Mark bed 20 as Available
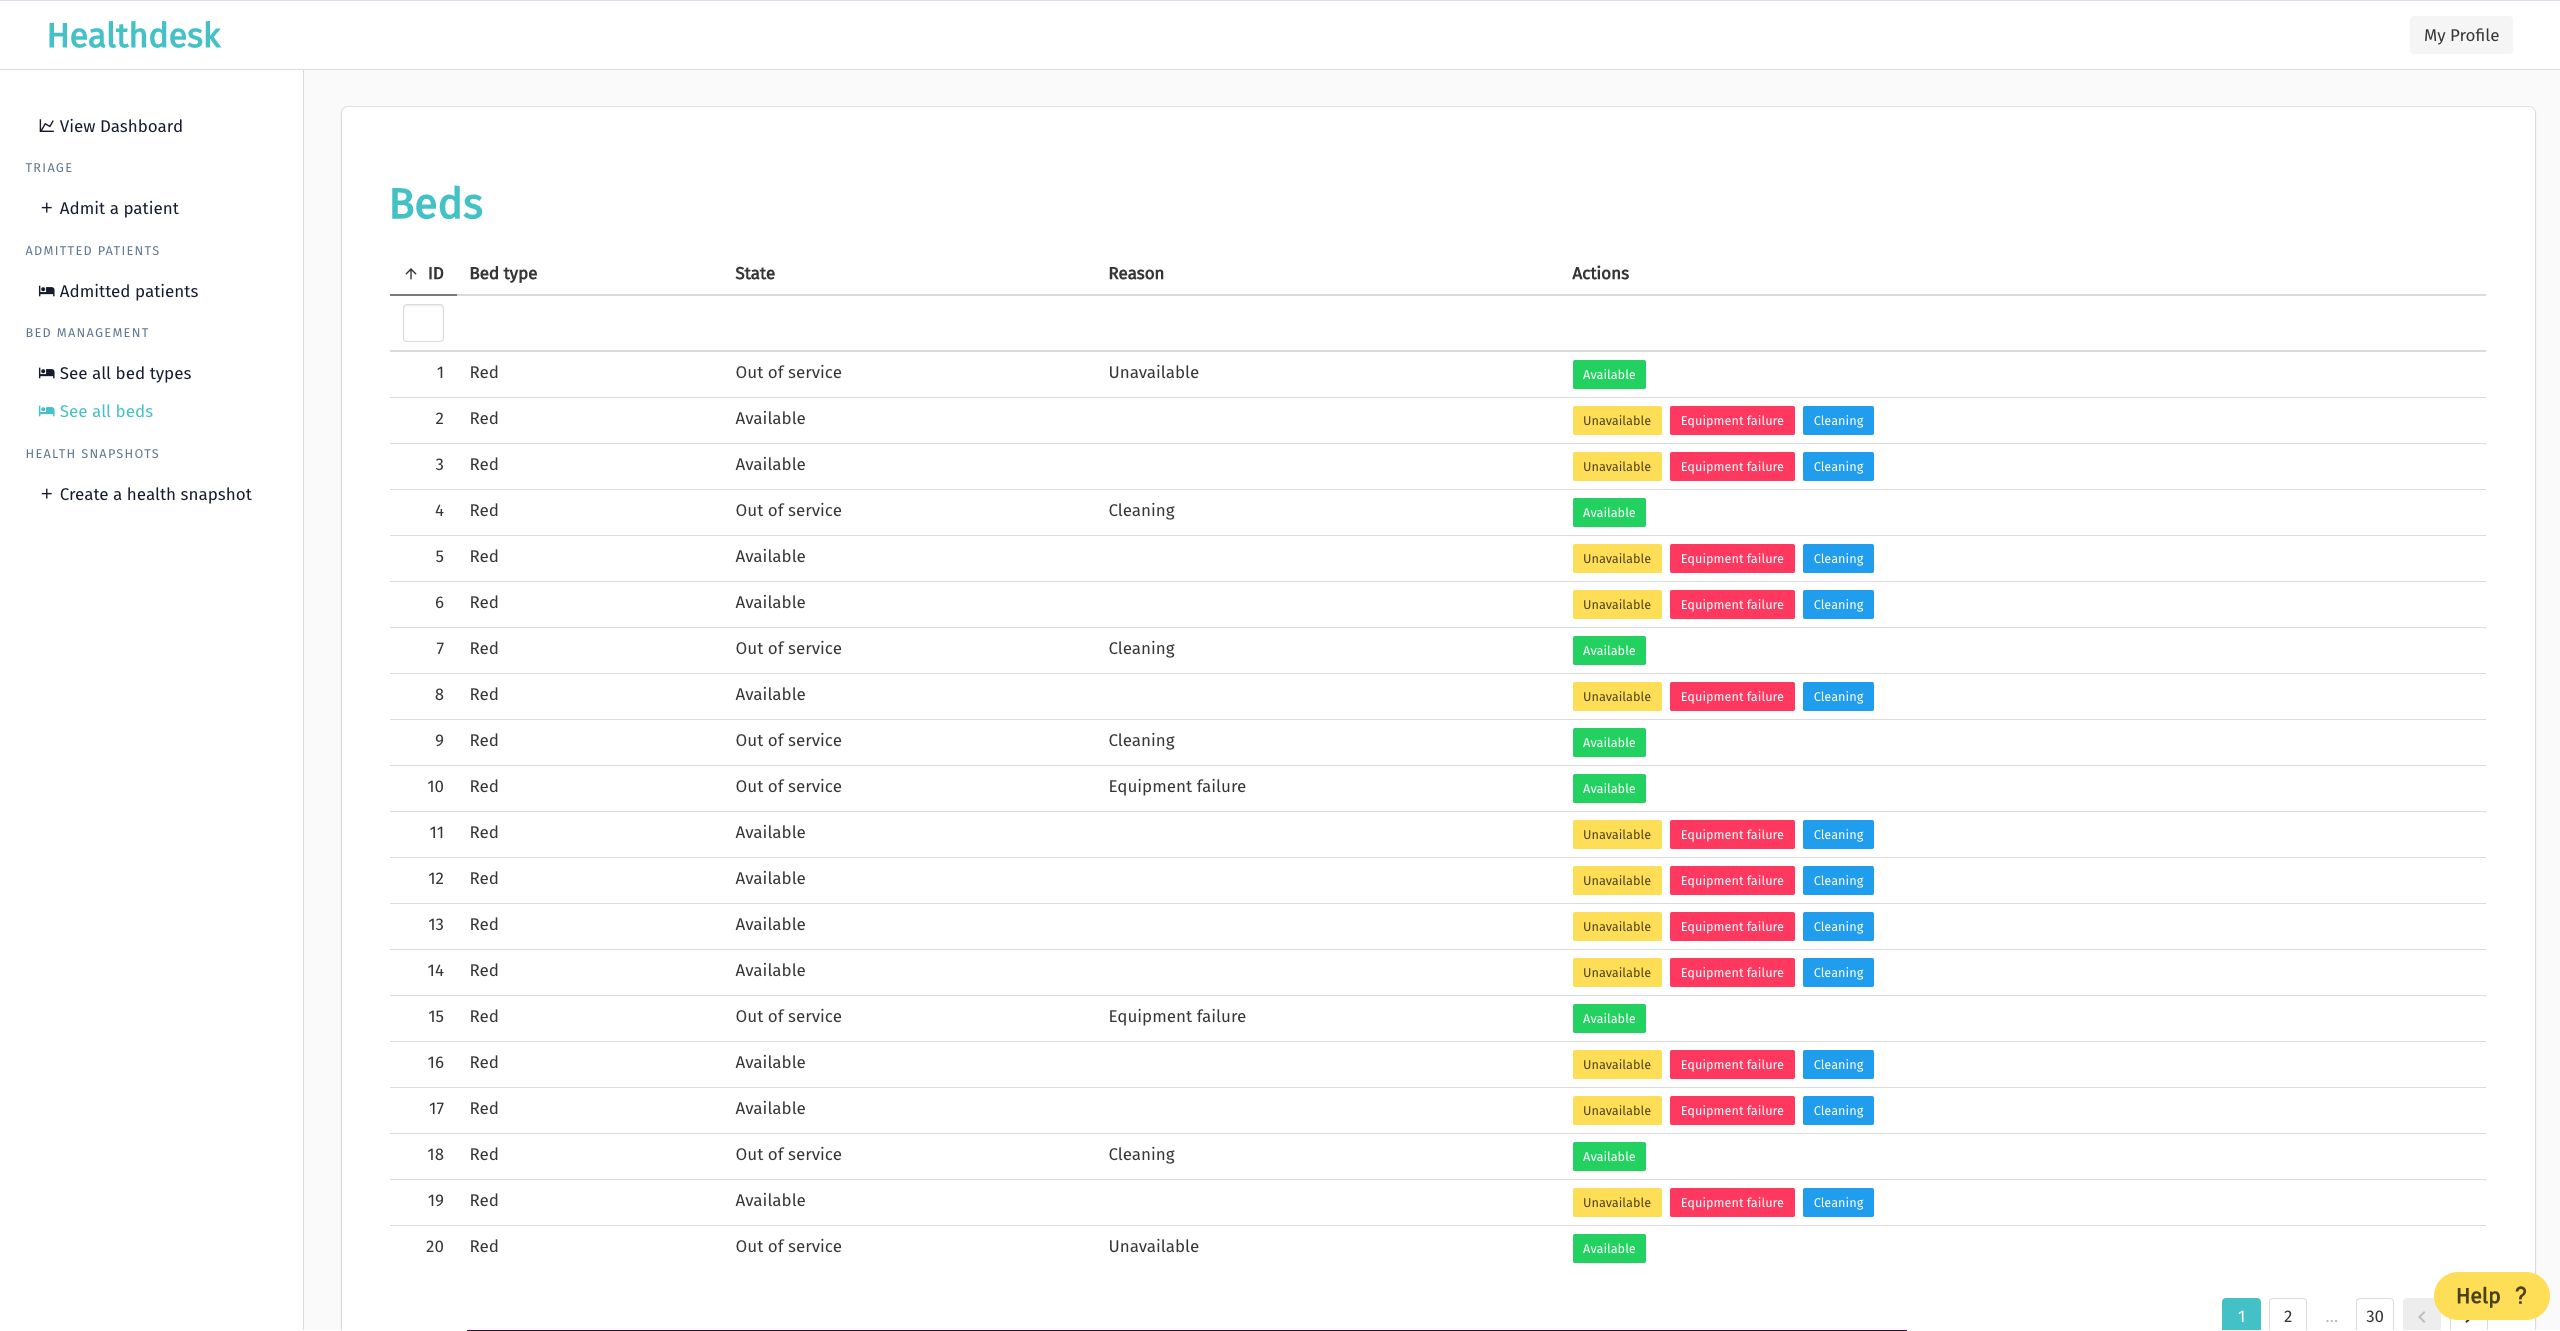This screenshot has height=1331, width=2560. pos(1608,1249)
